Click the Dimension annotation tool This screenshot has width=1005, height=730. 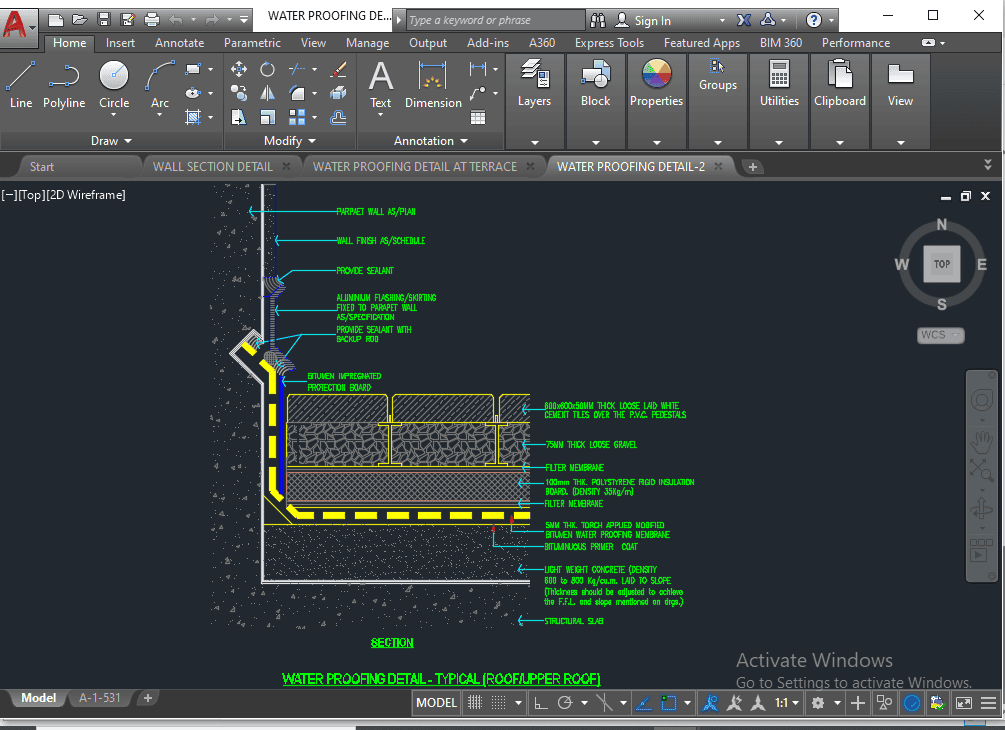point(433,84)
